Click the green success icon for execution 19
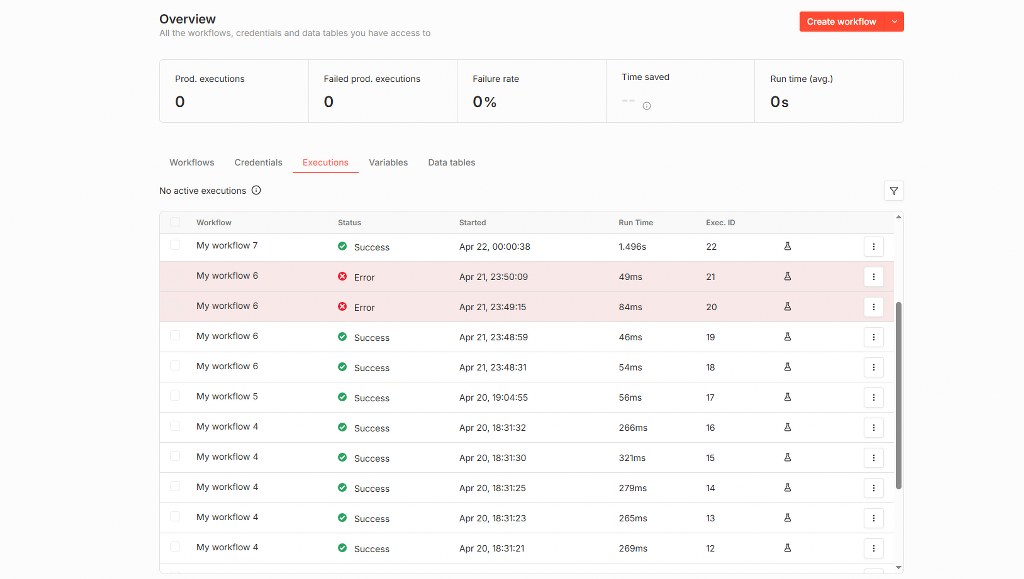This screenshot has height=579, width=1024. tap(342, 337)
